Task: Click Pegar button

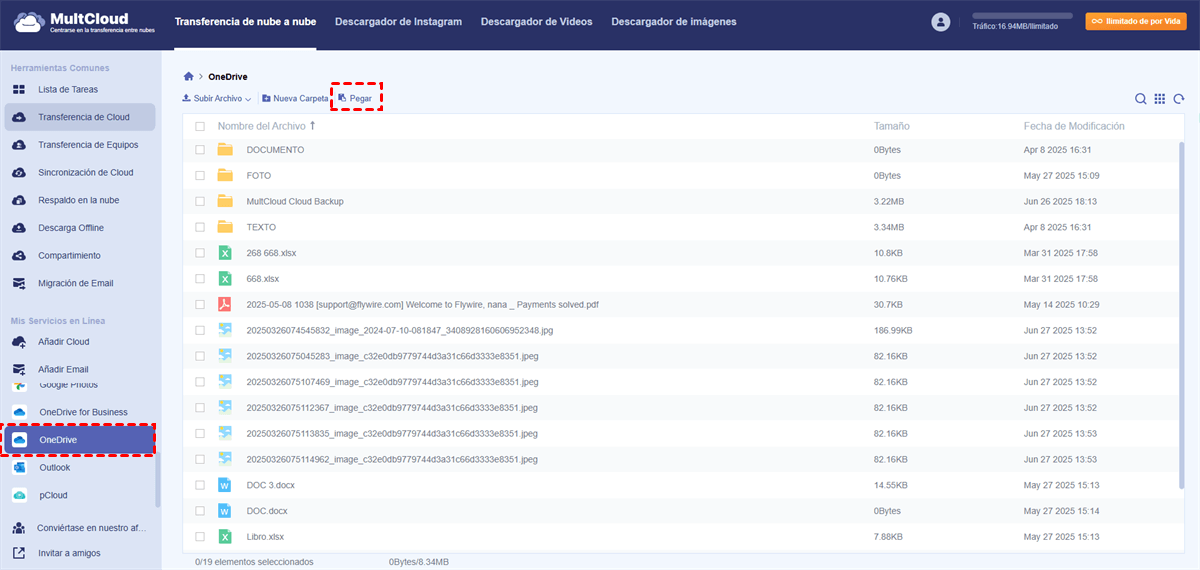Action: [355, 99]
